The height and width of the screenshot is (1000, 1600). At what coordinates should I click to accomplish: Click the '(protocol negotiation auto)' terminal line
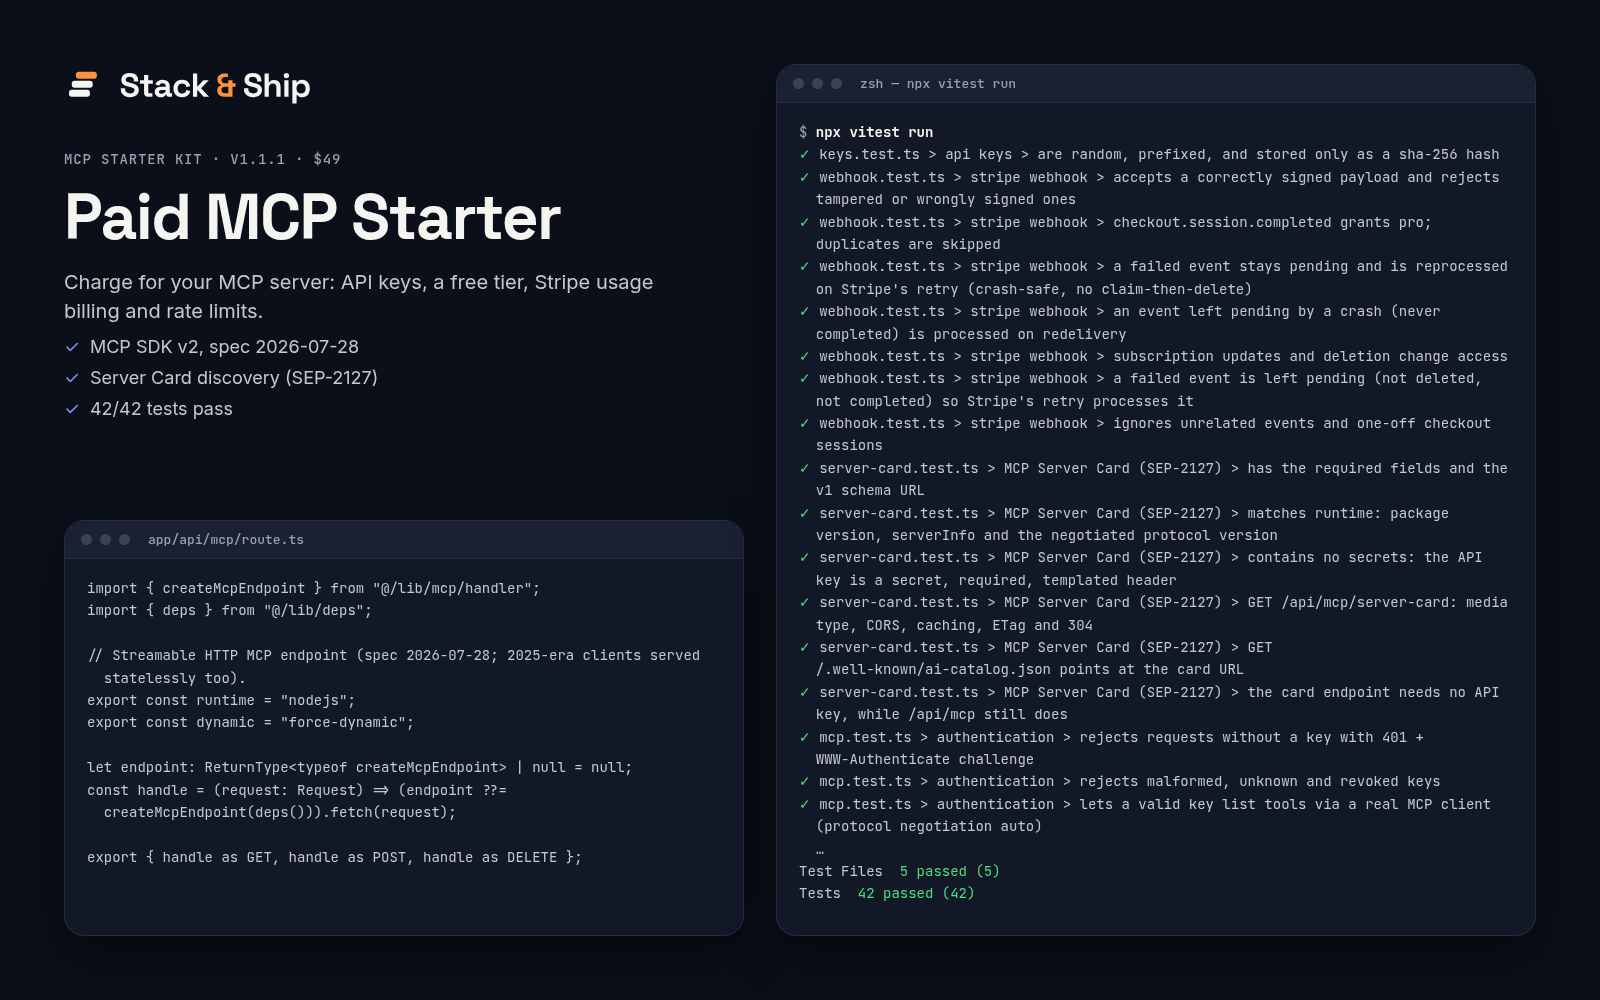929,826
